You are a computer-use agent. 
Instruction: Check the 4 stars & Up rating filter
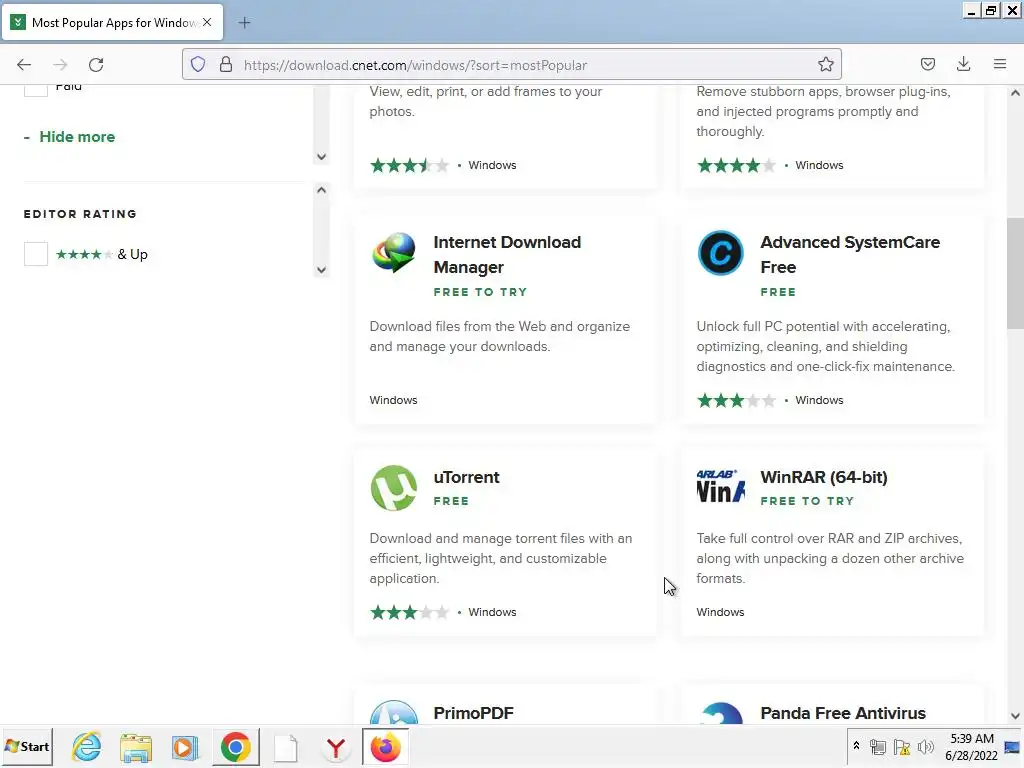(36, 254)
